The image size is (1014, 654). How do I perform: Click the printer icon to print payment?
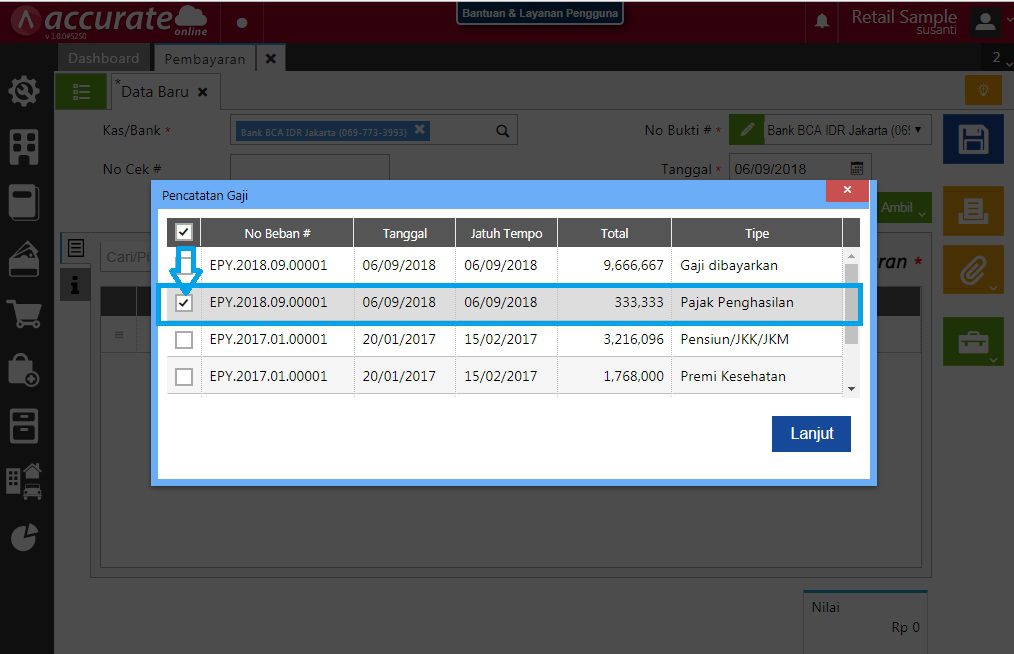click(x=971, y=210)
